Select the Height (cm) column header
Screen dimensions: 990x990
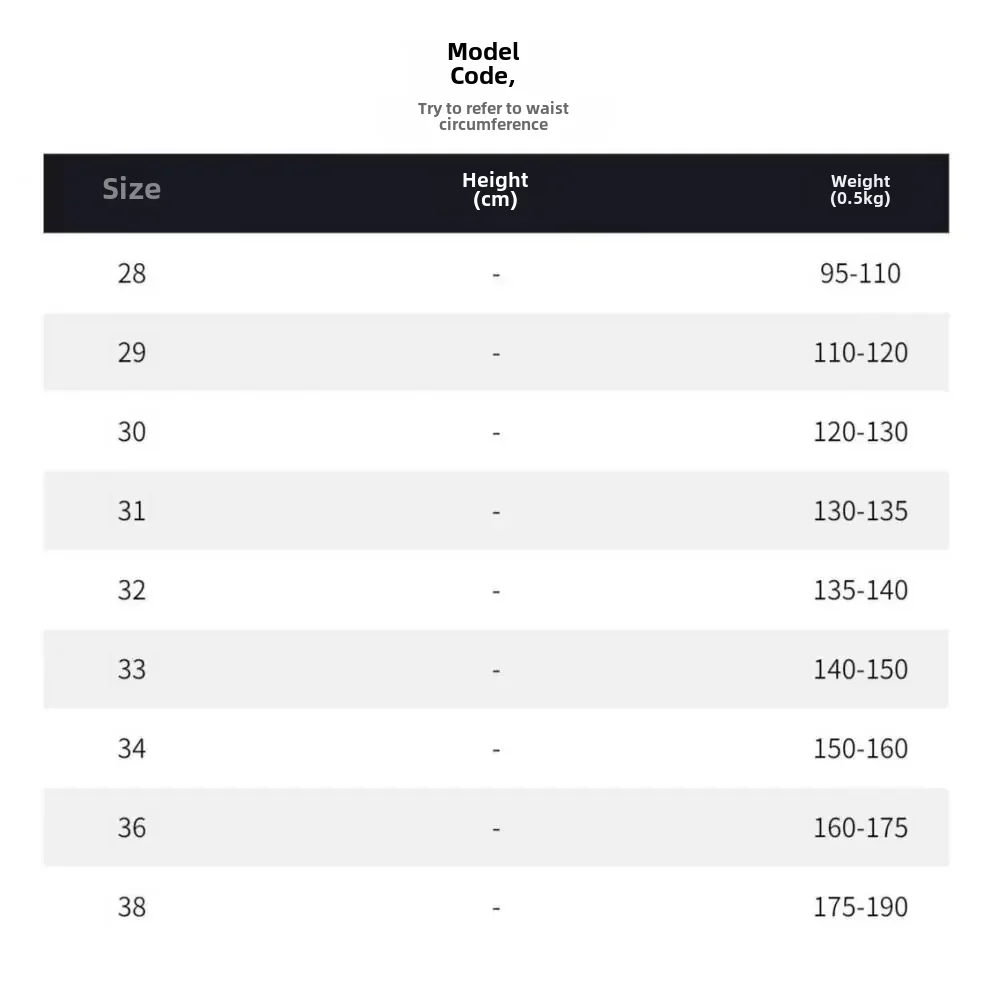click(x=495, y=189)
